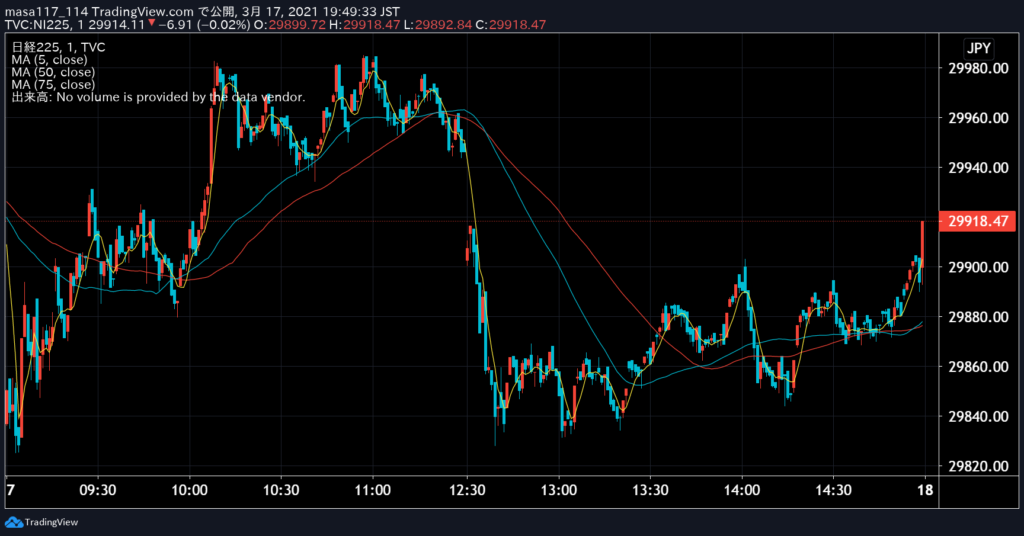Image resolution: width=1024 pixels, height=536 pixels.
Task: Click the 29940.00 price axis label
Action: click(978, 168)
